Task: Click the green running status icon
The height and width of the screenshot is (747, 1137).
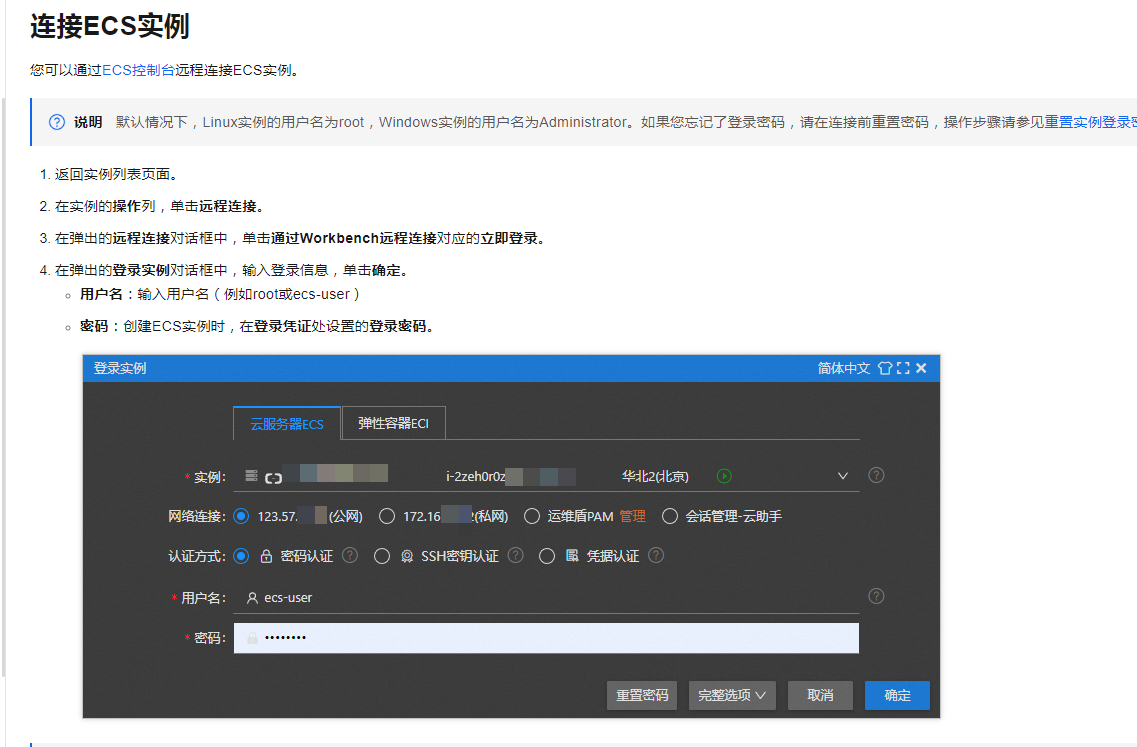Action: [724, 476]
